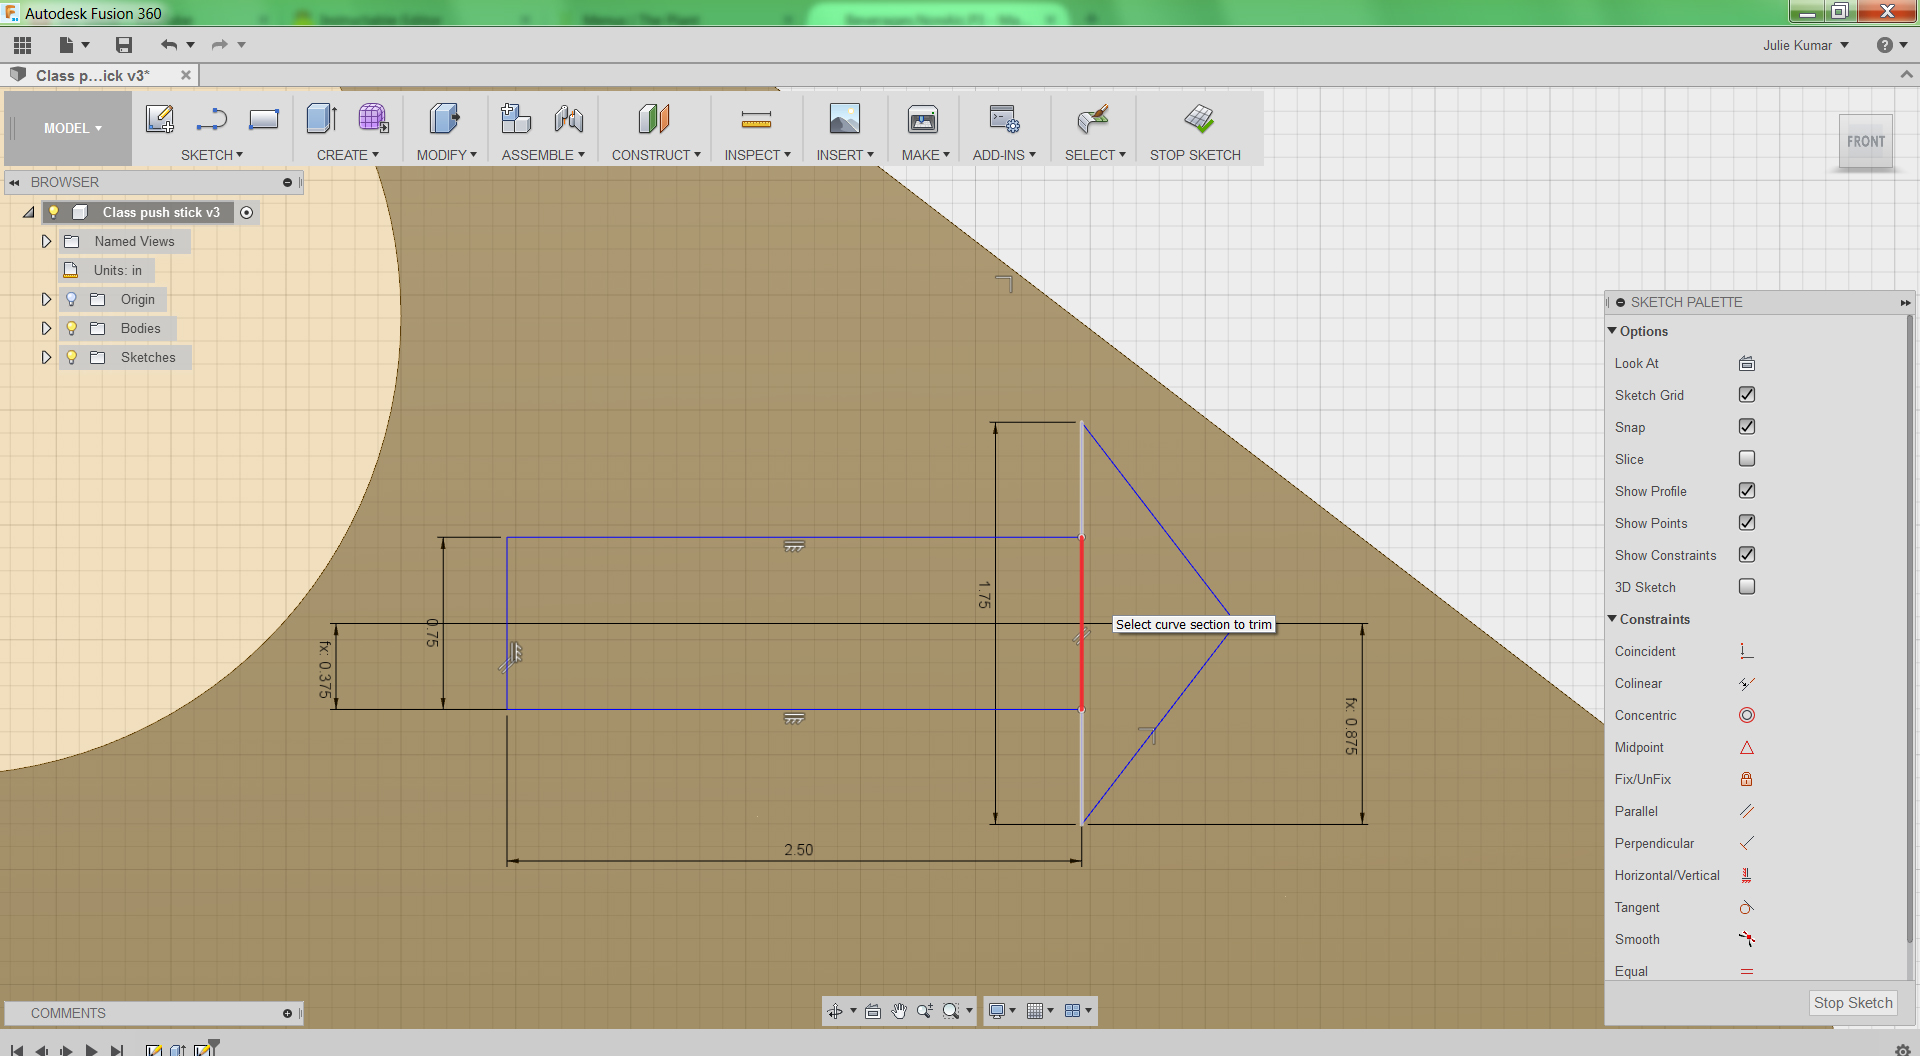Click the Horizontal/Vertical constraint label
Image resolution: width=1920 pixels, height=1056 pixels.
1667,875
